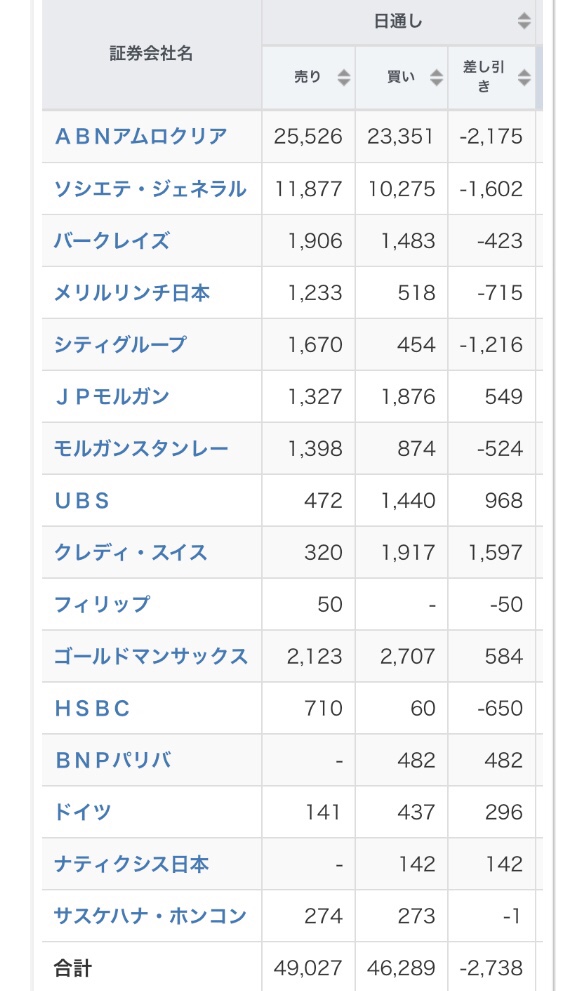Click the 日通し header sort icon
Image resolution: width=586 pixels, height=991 pixels.
524,21
